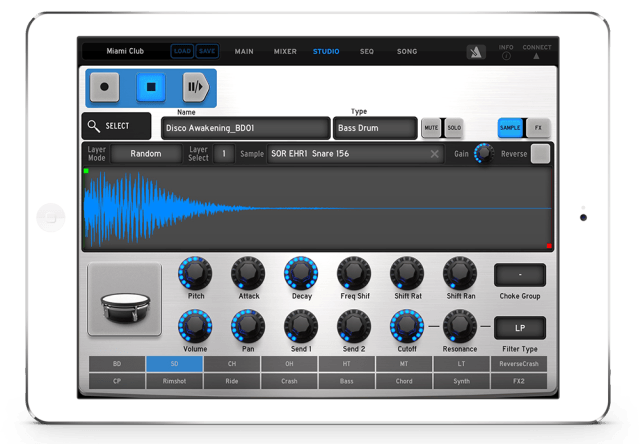This screenshot has height=444, width=640.
Task: Switch to the MIXER tab
Action: pyautogui.click(x=284, y=51)
